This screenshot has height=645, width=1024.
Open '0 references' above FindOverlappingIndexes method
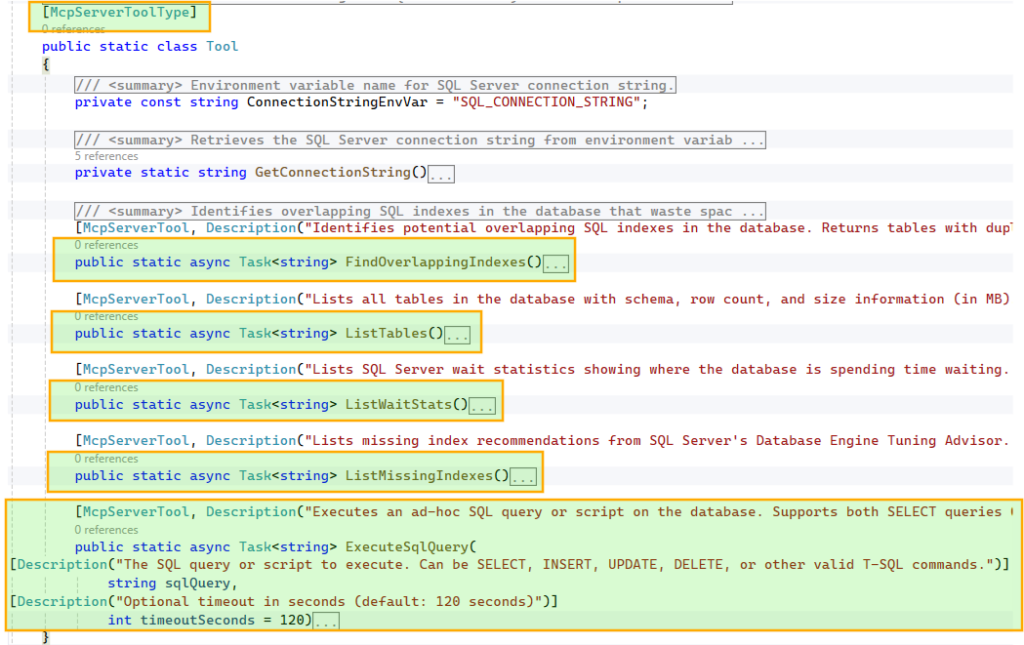pos(106,245)
